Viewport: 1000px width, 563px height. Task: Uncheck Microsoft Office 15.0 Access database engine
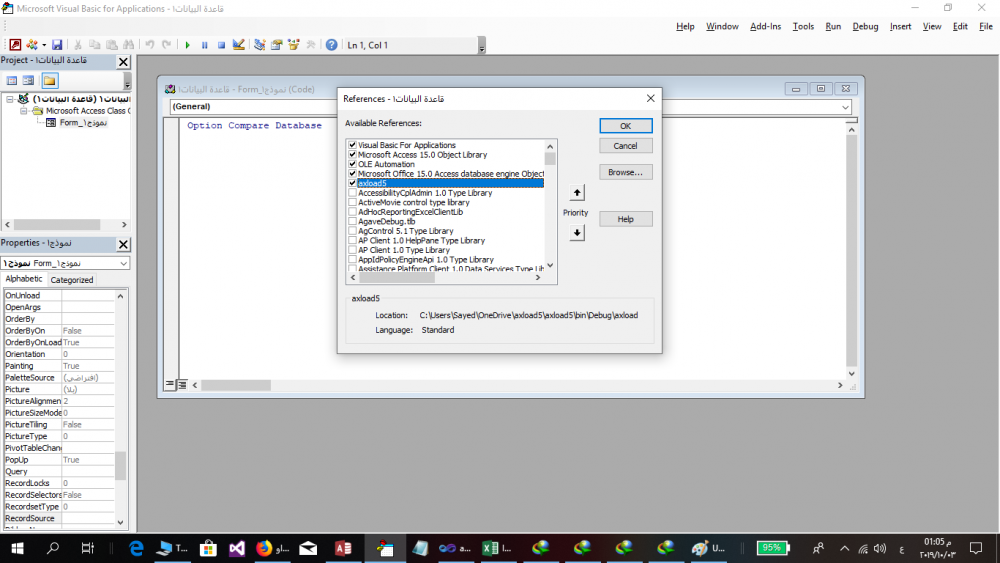point(353,173)
